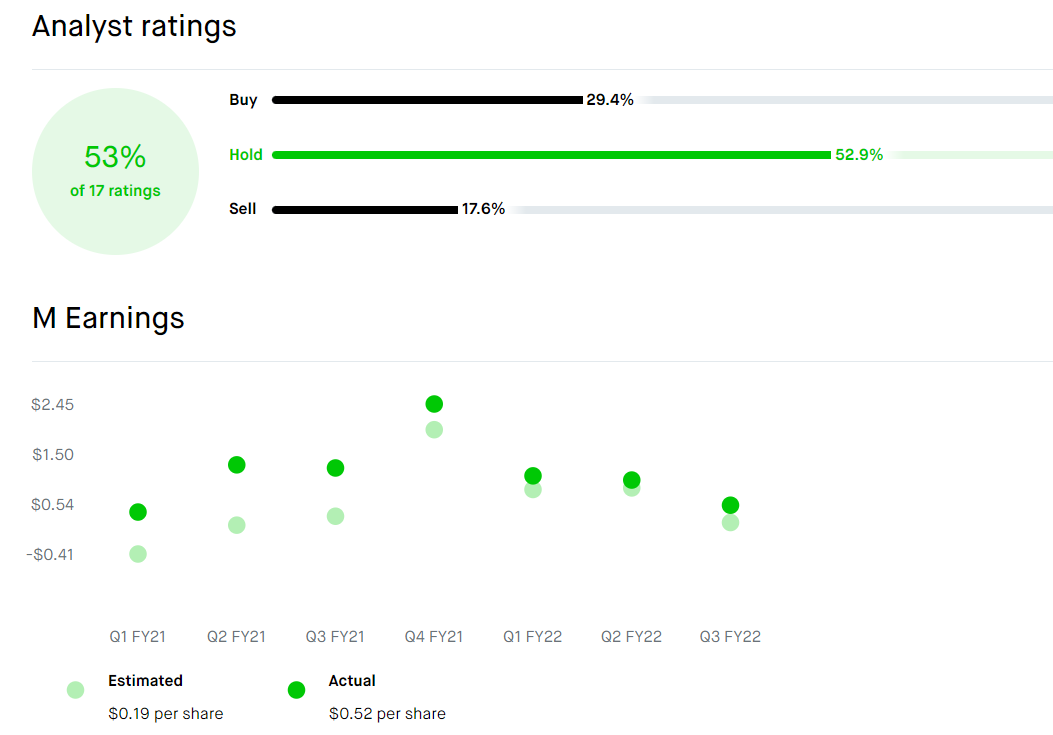Click the Q4 FY21 estimated earnings dot
1053x735 pixels.
(434, 430)
